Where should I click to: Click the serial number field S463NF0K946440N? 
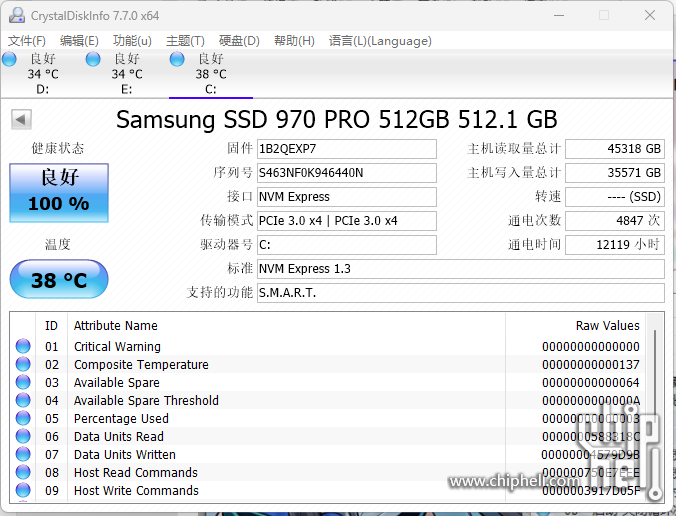(x=347, y=173)
